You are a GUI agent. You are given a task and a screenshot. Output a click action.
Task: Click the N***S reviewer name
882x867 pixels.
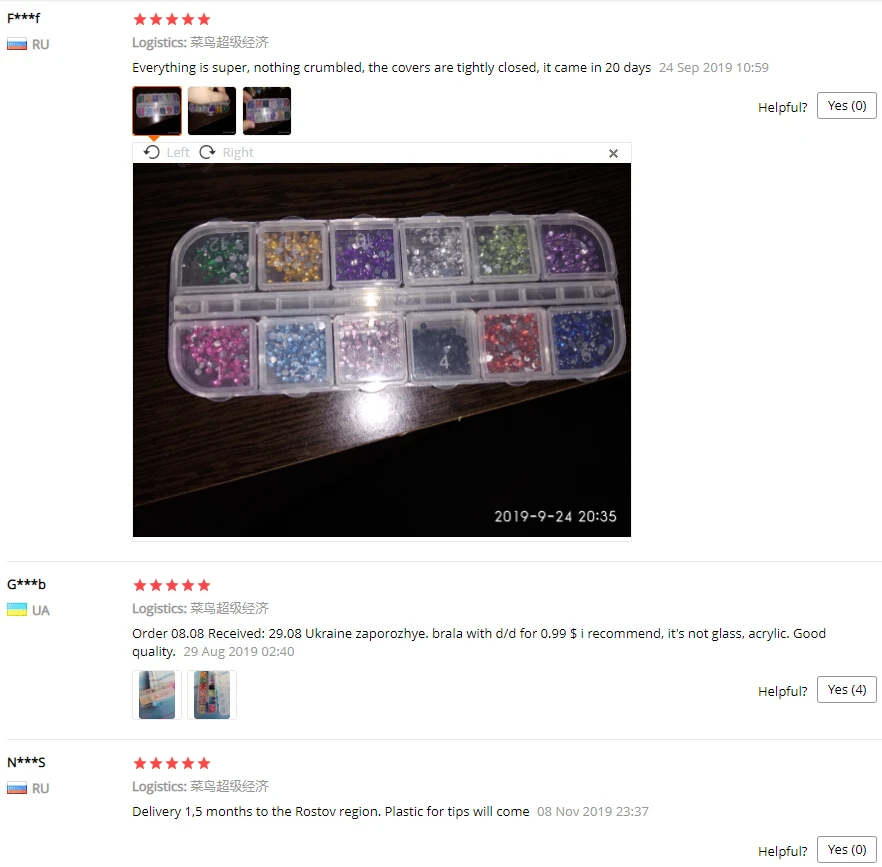[x=26, y=762]
